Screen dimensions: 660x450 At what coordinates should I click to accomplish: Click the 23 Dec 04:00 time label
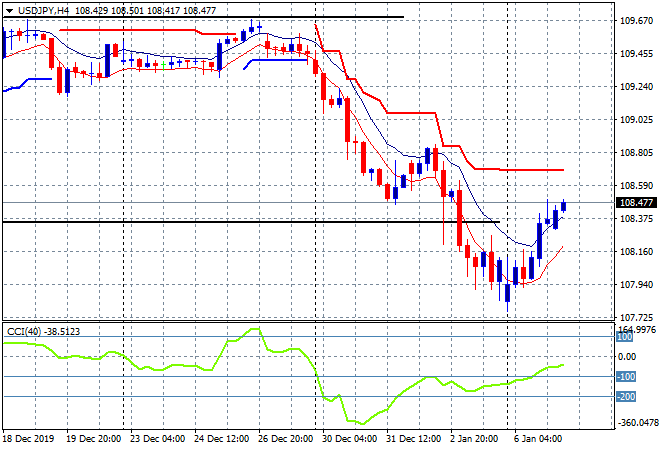[x=157, y=439]
